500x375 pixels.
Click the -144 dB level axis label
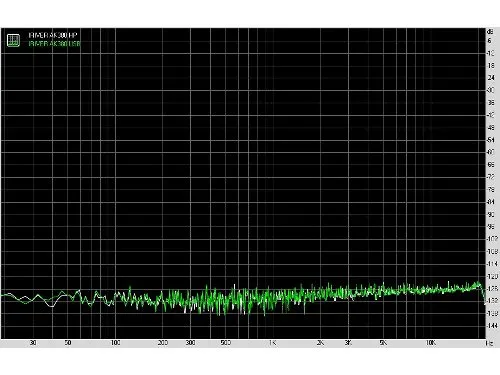pyautogui.click(x=492, y=326)
